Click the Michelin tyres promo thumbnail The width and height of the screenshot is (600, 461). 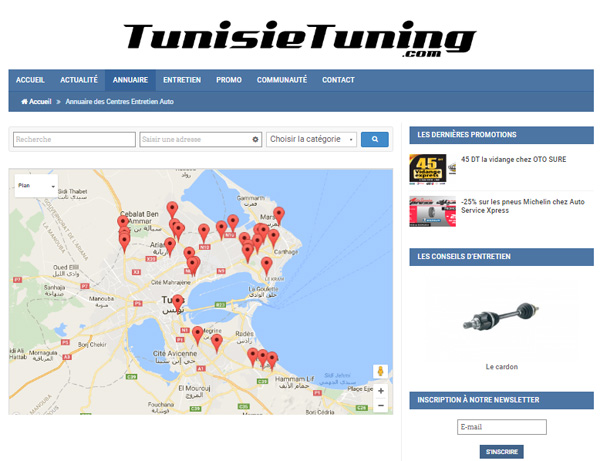pos(432,212)
